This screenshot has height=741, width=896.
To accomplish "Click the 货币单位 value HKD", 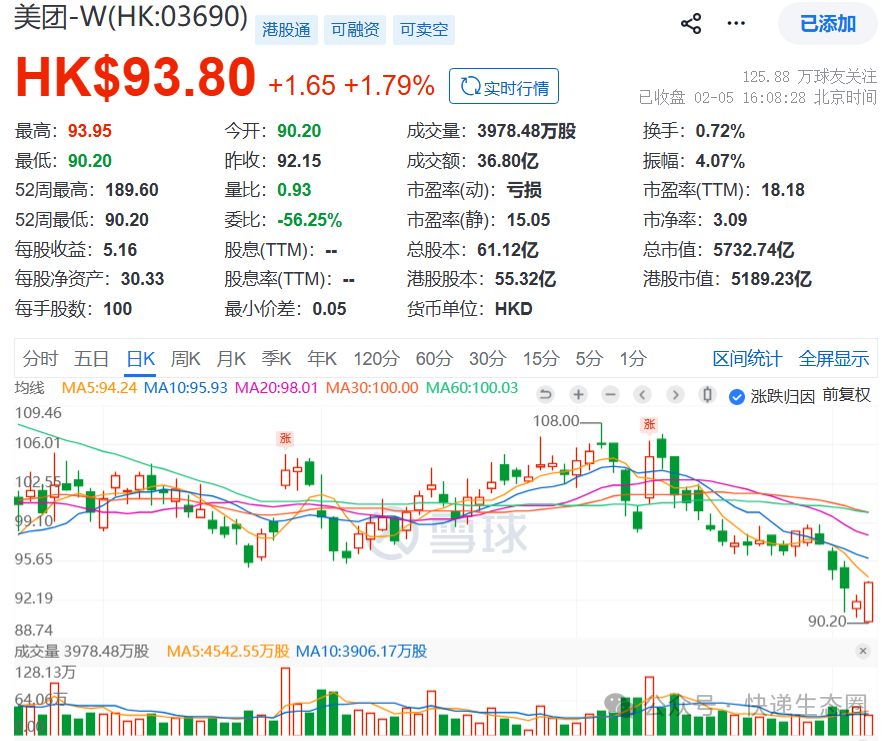I will click(513, 309).
